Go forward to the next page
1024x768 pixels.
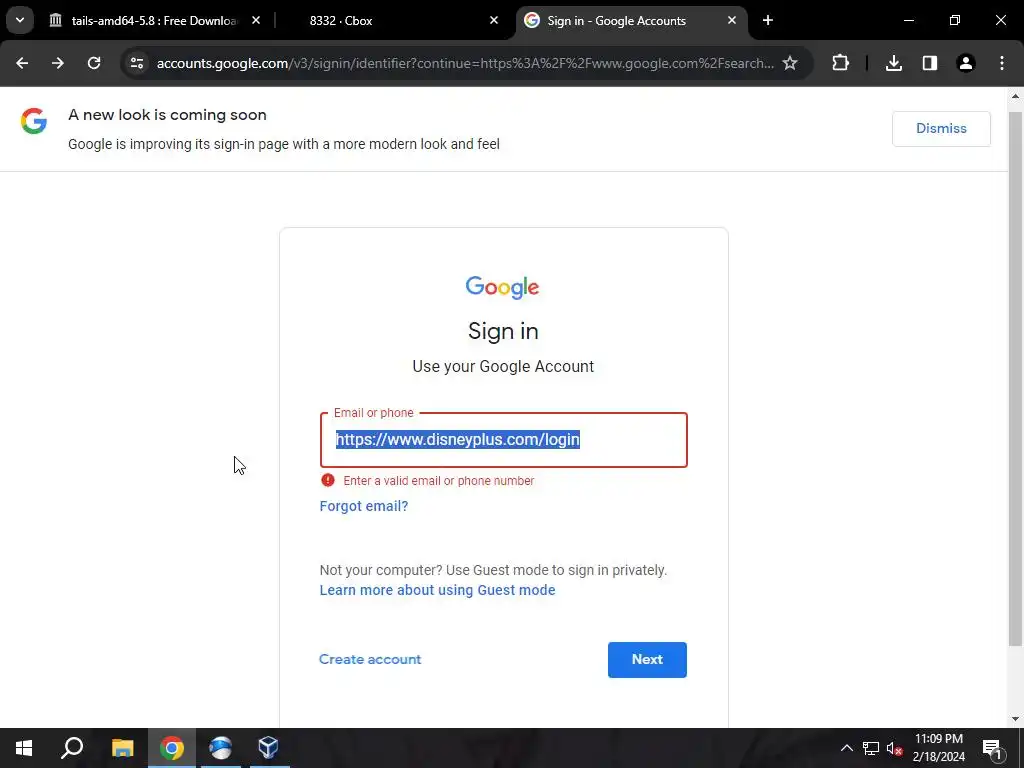coord(58,63)
